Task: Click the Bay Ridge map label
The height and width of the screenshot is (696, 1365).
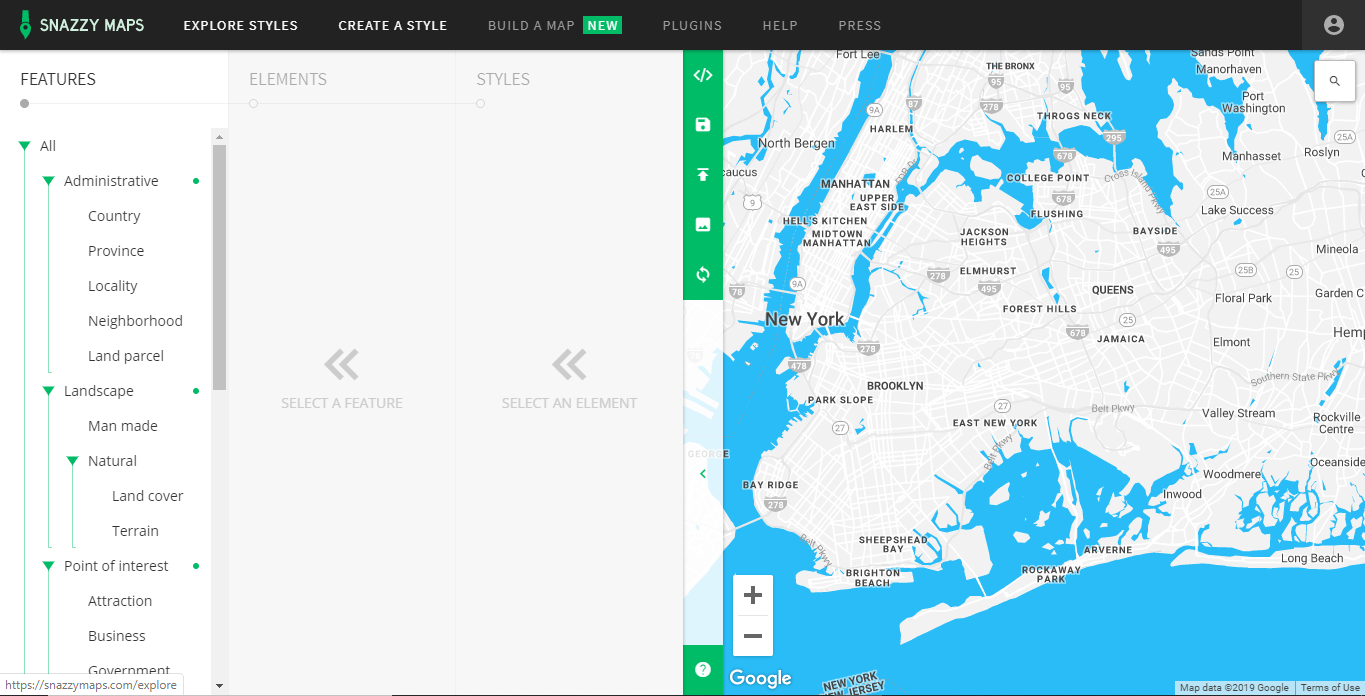Action: [x=770, y=485]
